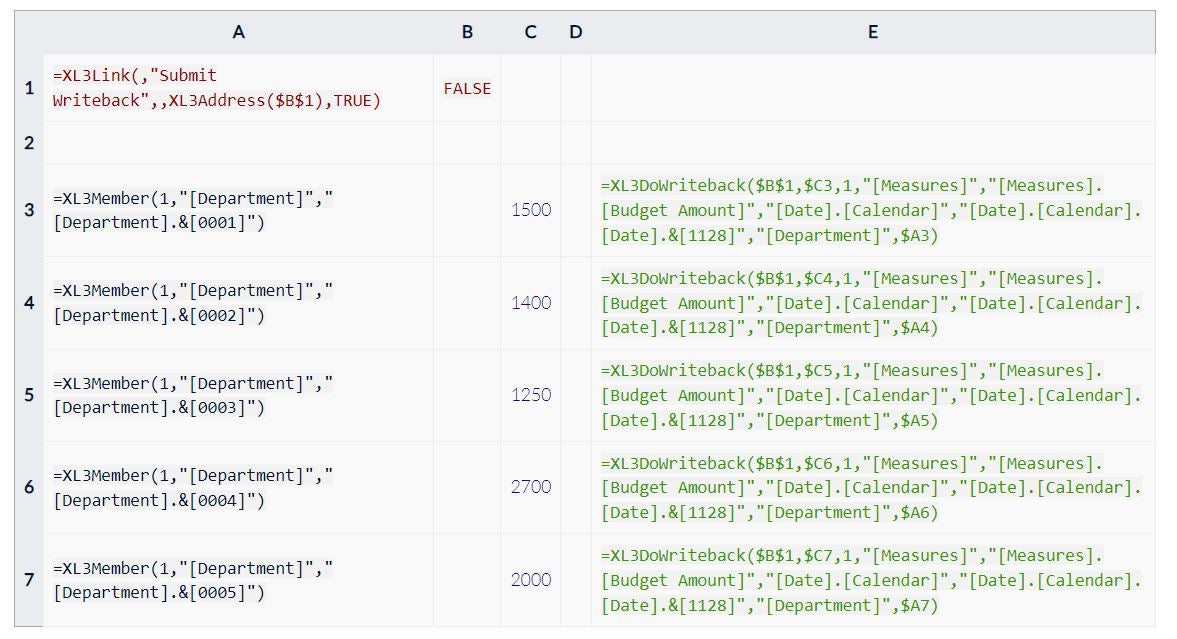Select the XL3Member Department 0001 cell

click(238, 210)
